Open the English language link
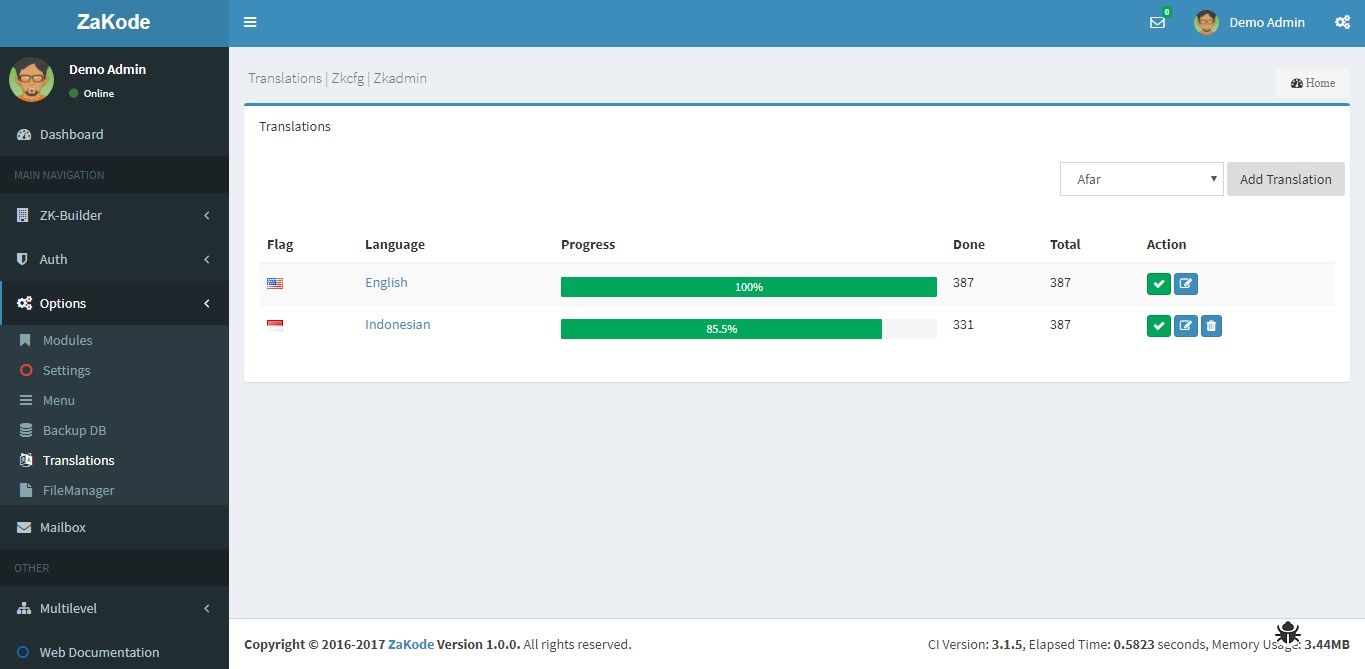 [x=386, y=283]
